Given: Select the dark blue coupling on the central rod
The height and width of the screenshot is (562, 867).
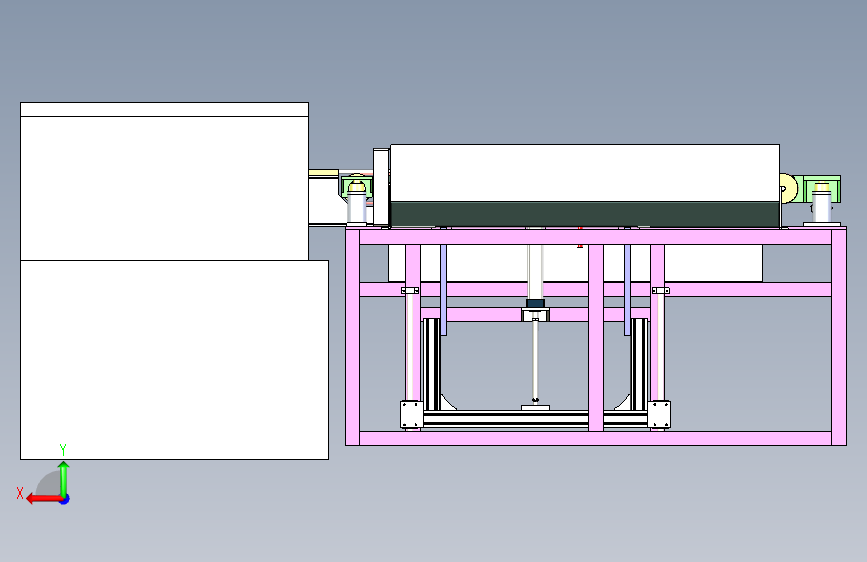Looking at the screenshot, I should 535,304.
